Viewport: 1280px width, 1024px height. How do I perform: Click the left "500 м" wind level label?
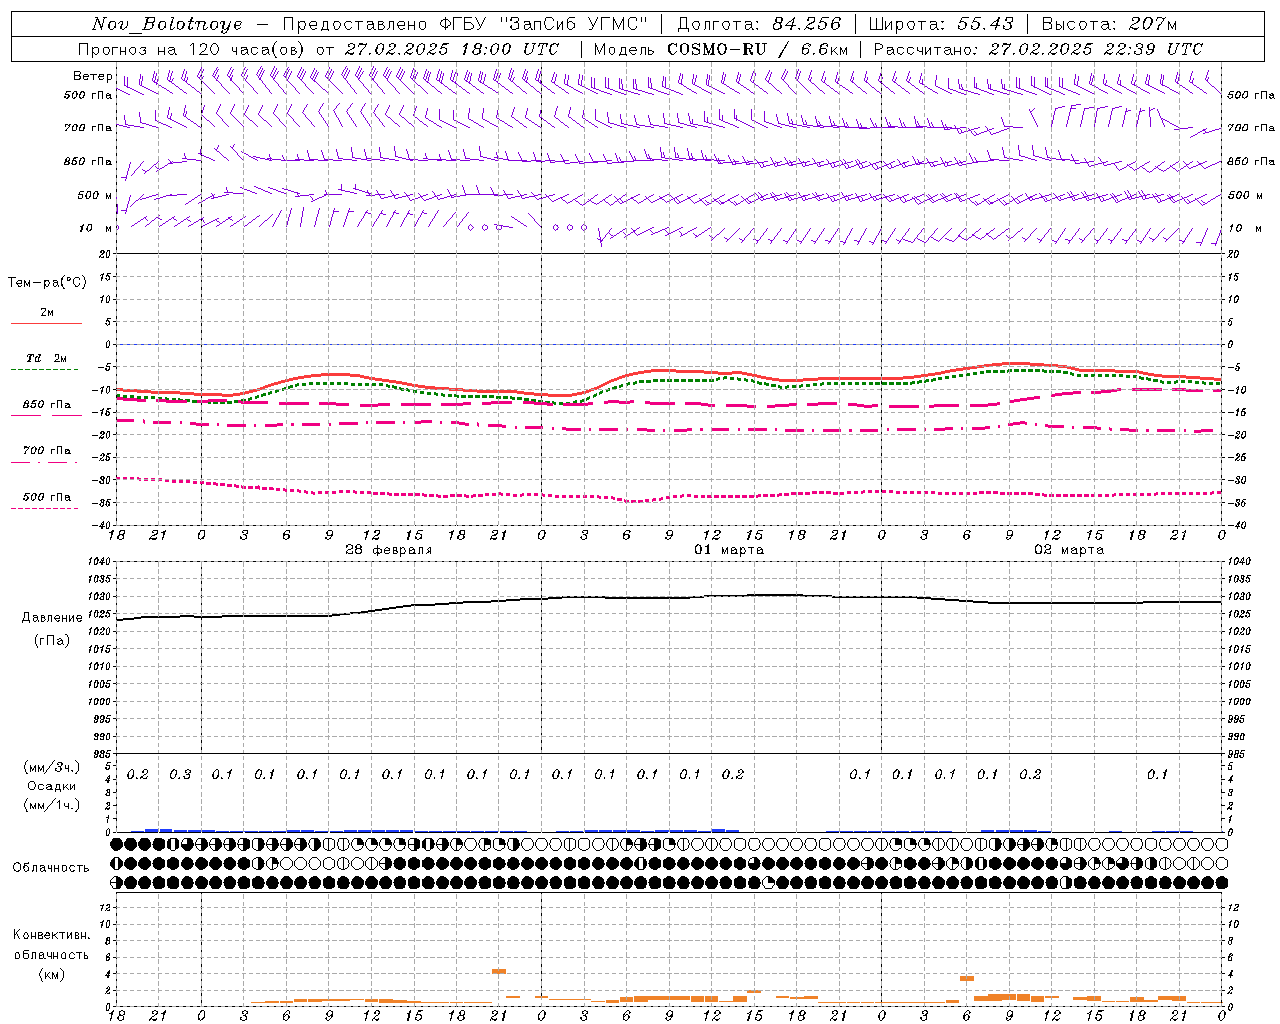[x=95, y=195]
